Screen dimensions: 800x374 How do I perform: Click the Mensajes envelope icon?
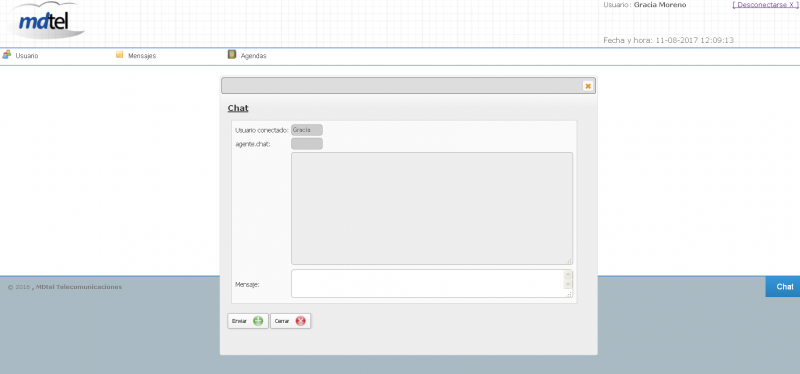[119, 55]
